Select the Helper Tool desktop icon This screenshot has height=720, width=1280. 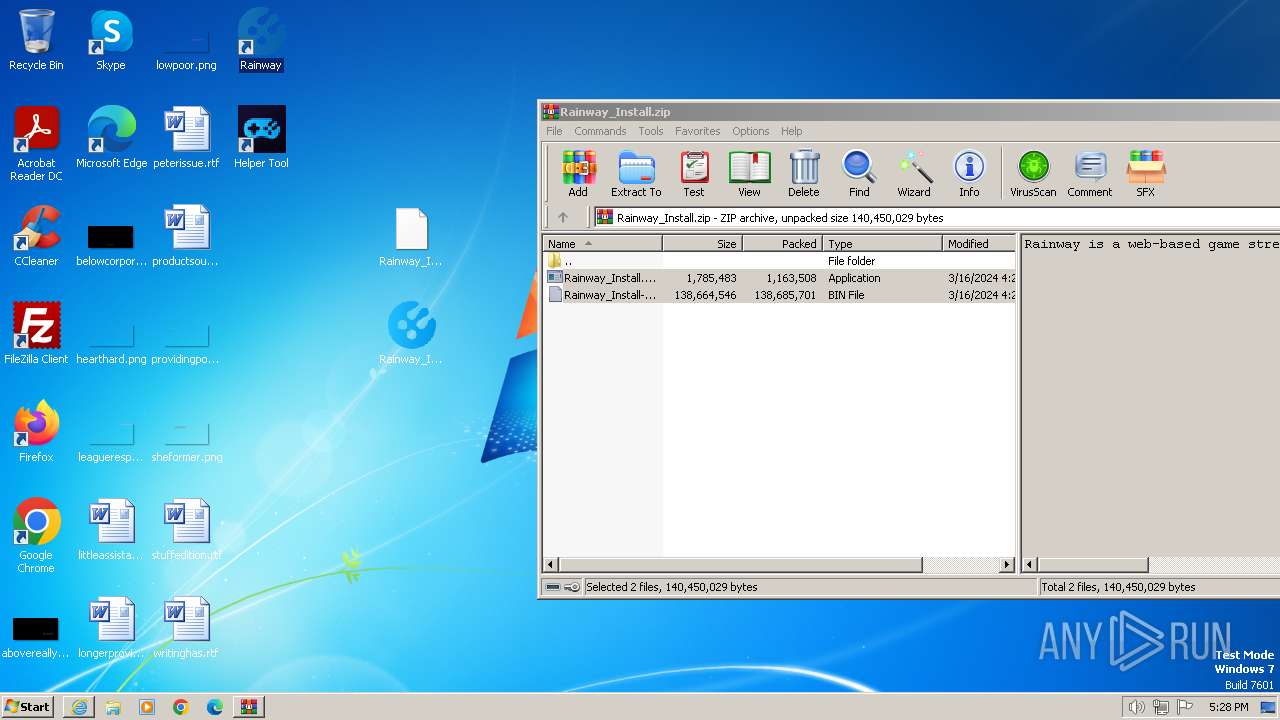click(261, 138)
